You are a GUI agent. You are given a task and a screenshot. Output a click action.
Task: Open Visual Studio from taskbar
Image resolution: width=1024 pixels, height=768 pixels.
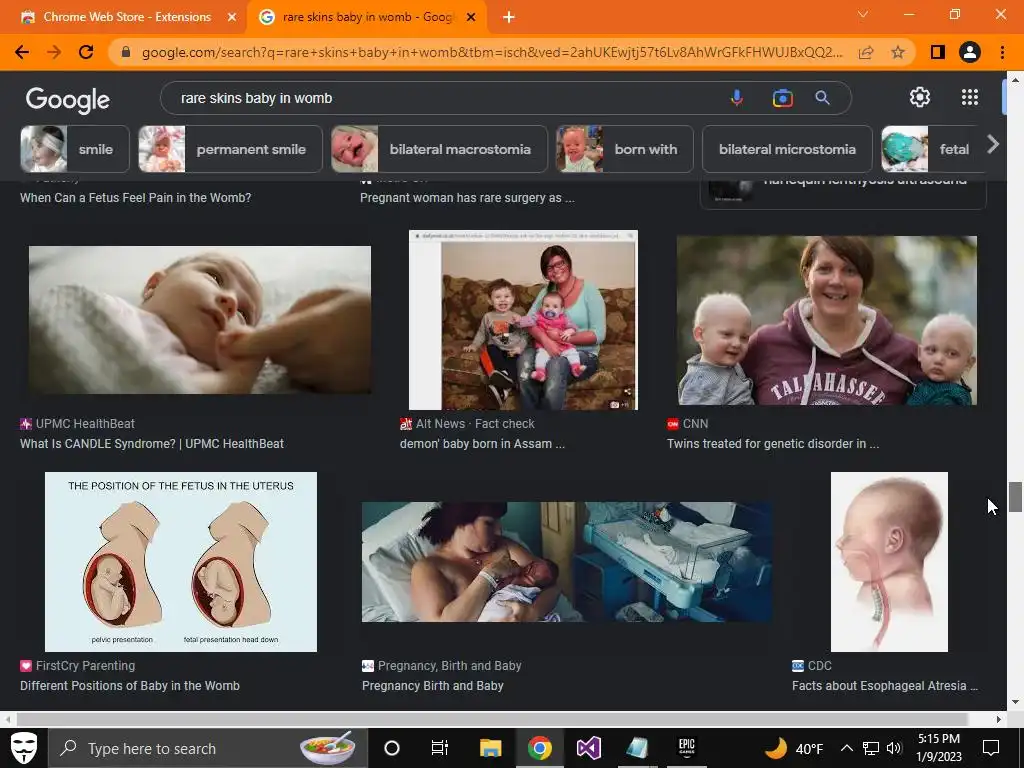(588, 748)
